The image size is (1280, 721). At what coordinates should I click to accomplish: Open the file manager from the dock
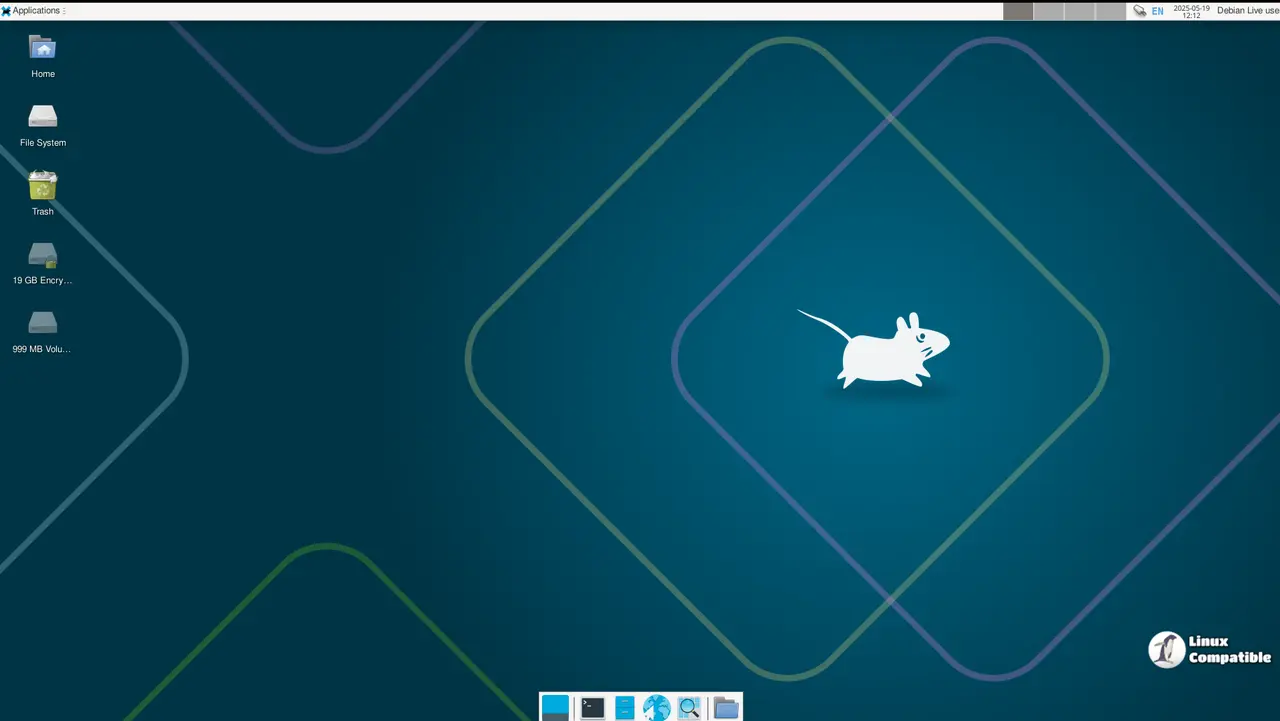(x=624, y=707)
